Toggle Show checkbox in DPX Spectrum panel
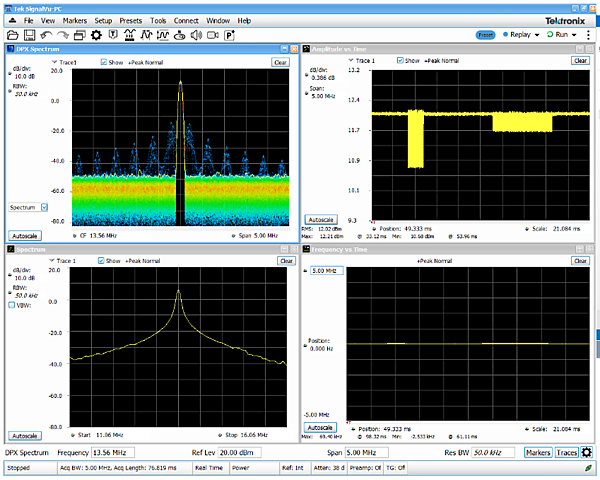 pyautogui.click(x=104, y=62)
